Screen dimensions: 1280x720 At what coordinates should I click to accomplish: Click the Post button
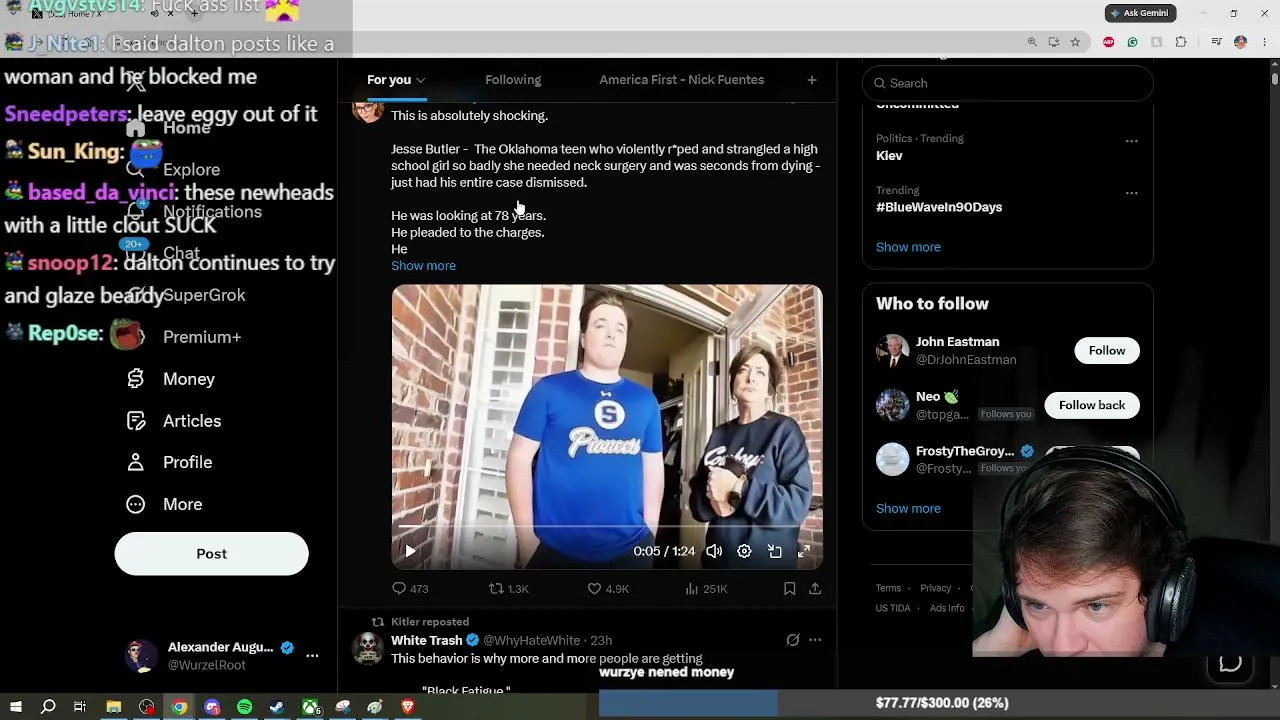click(x=211, y=554)
